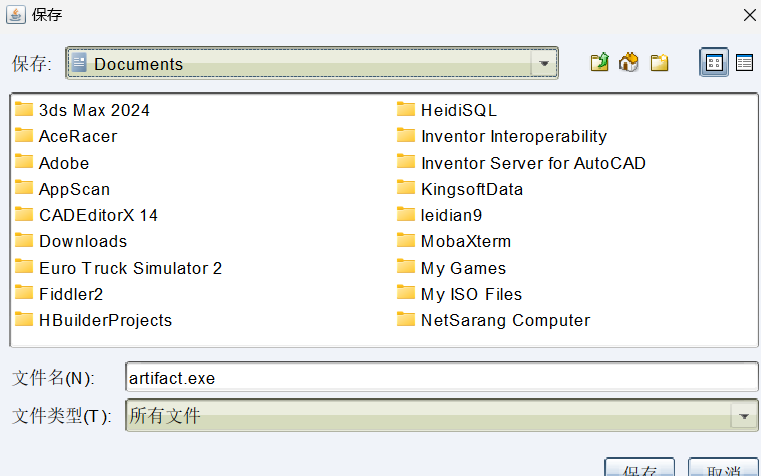Click the Save button at bottom
Screen dimensions: 761x476
(x=639, y=468)
